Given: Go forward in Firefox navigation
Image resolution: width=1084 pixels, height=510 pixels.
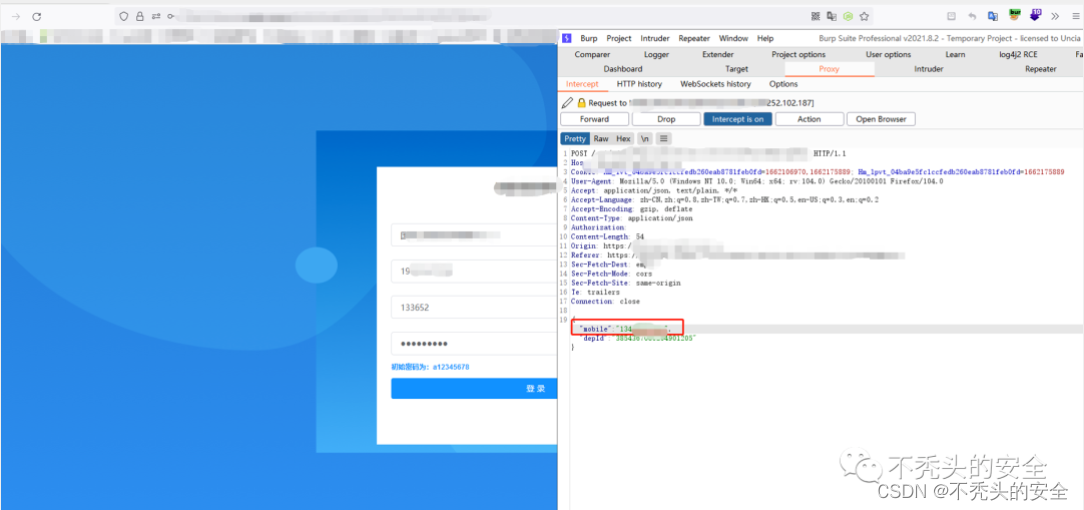Looking at the screenshot, I should coord(17,16).
